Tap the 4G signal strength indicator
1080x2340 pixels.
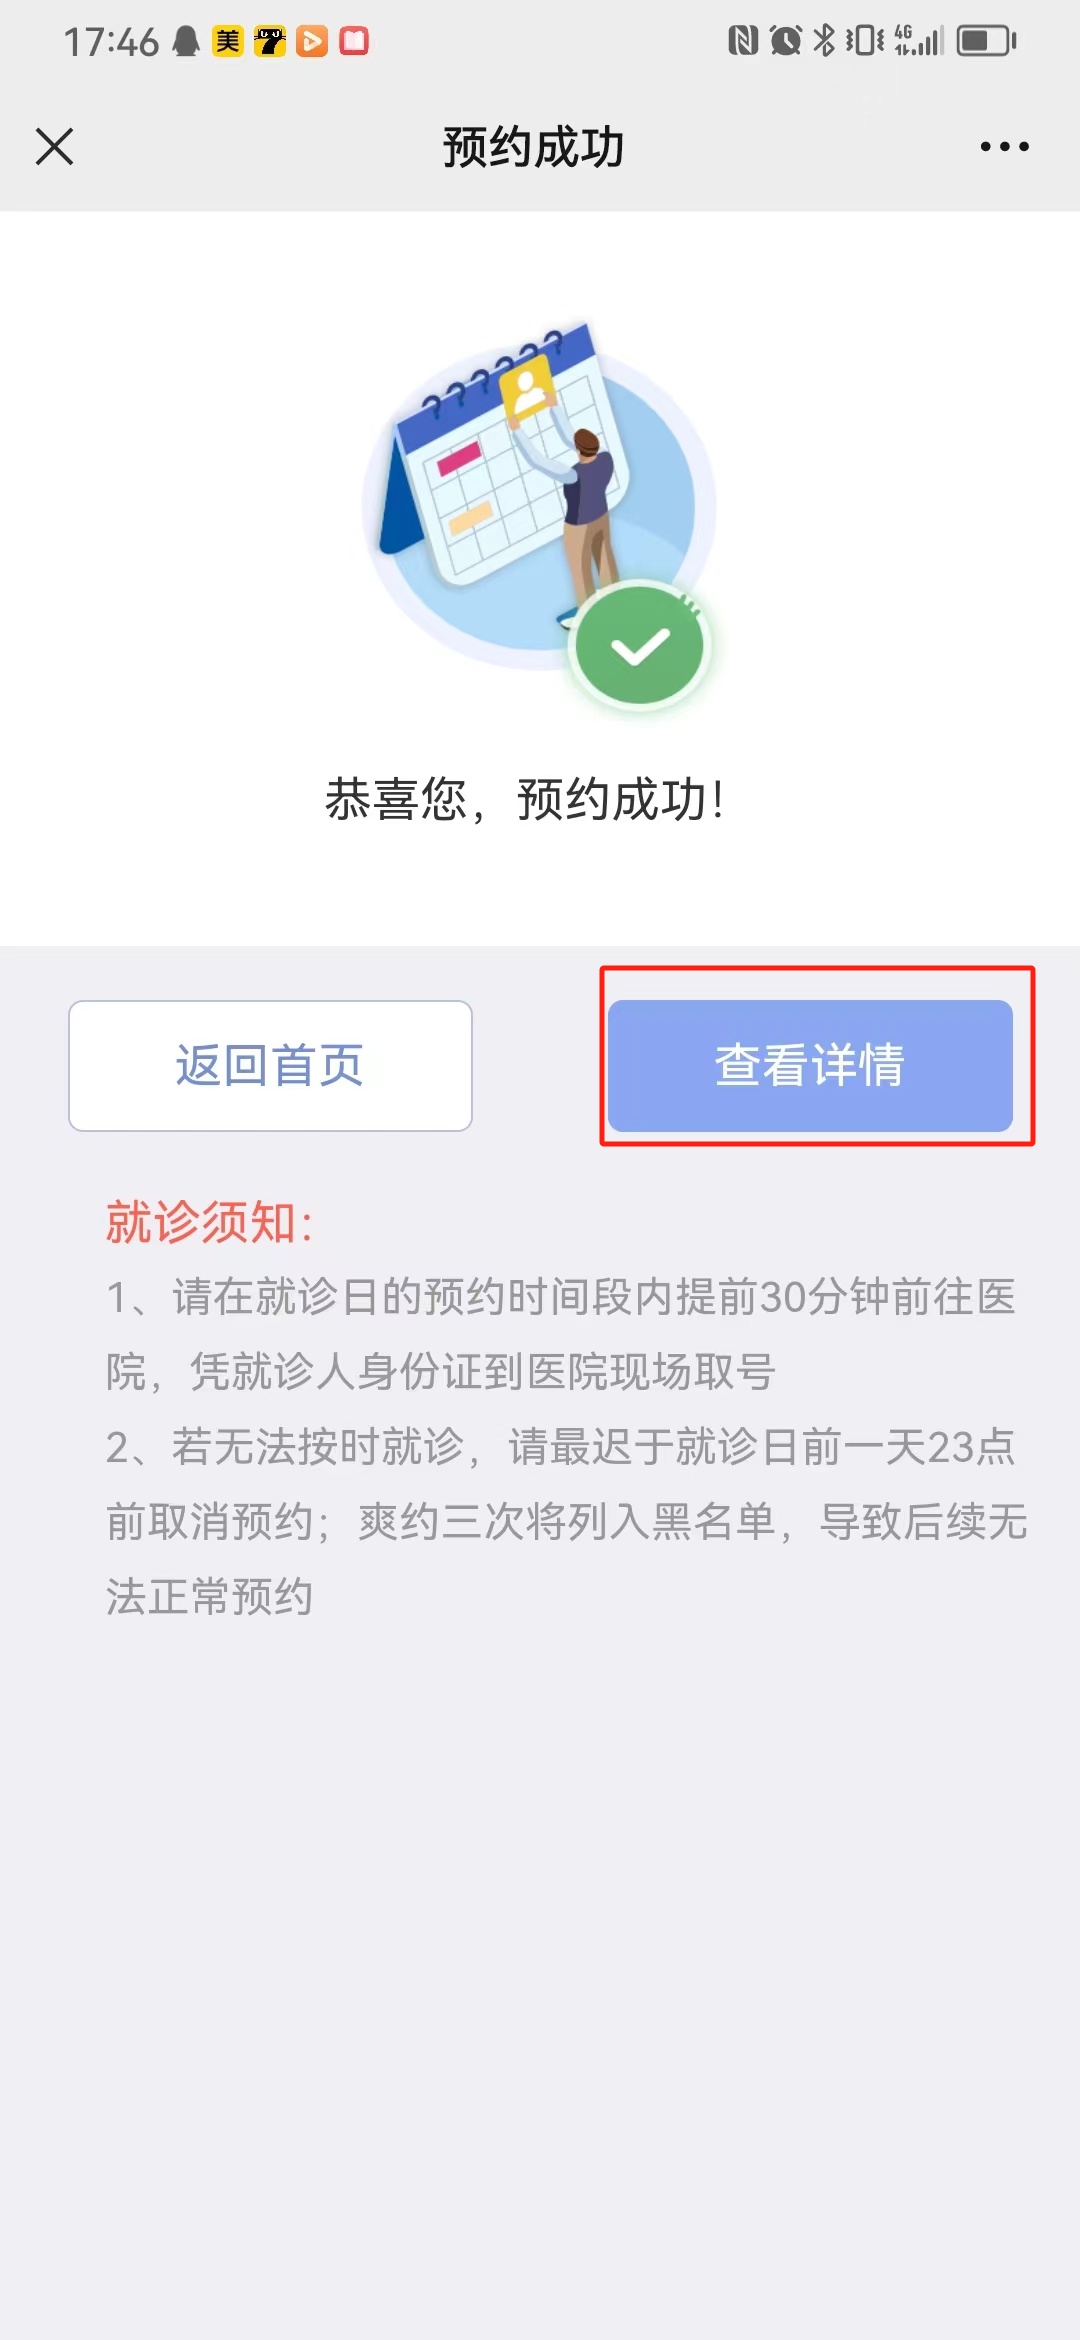pos(919,41)
